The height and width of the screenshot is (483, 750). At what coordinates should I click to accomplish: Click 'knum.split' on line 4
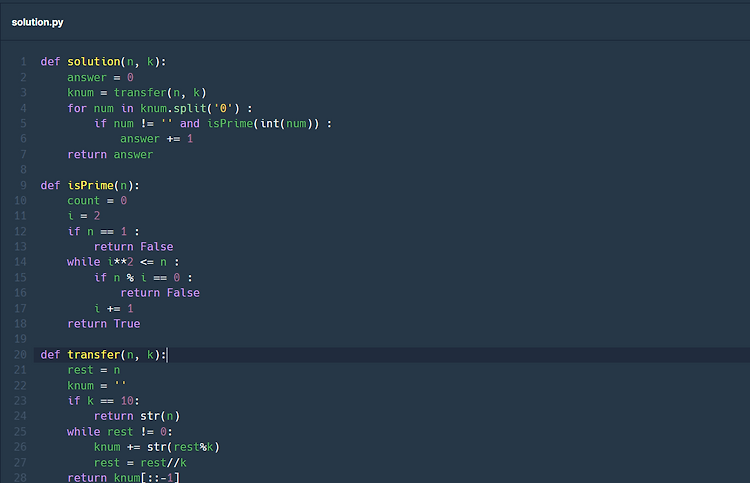(x=173, y=108)
